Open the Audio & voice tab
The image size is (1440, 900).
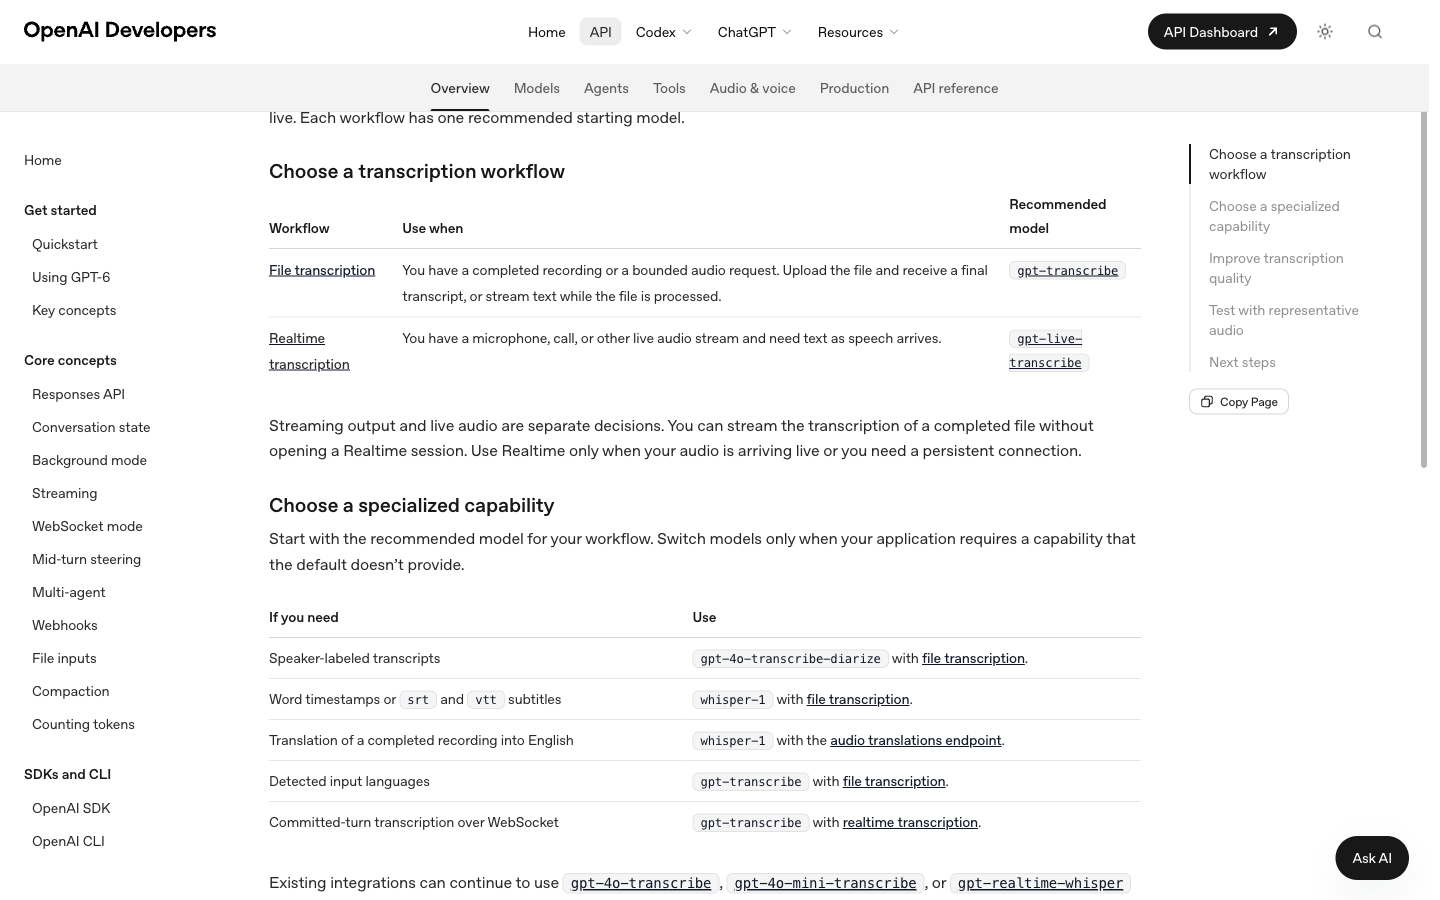(753, 88)
